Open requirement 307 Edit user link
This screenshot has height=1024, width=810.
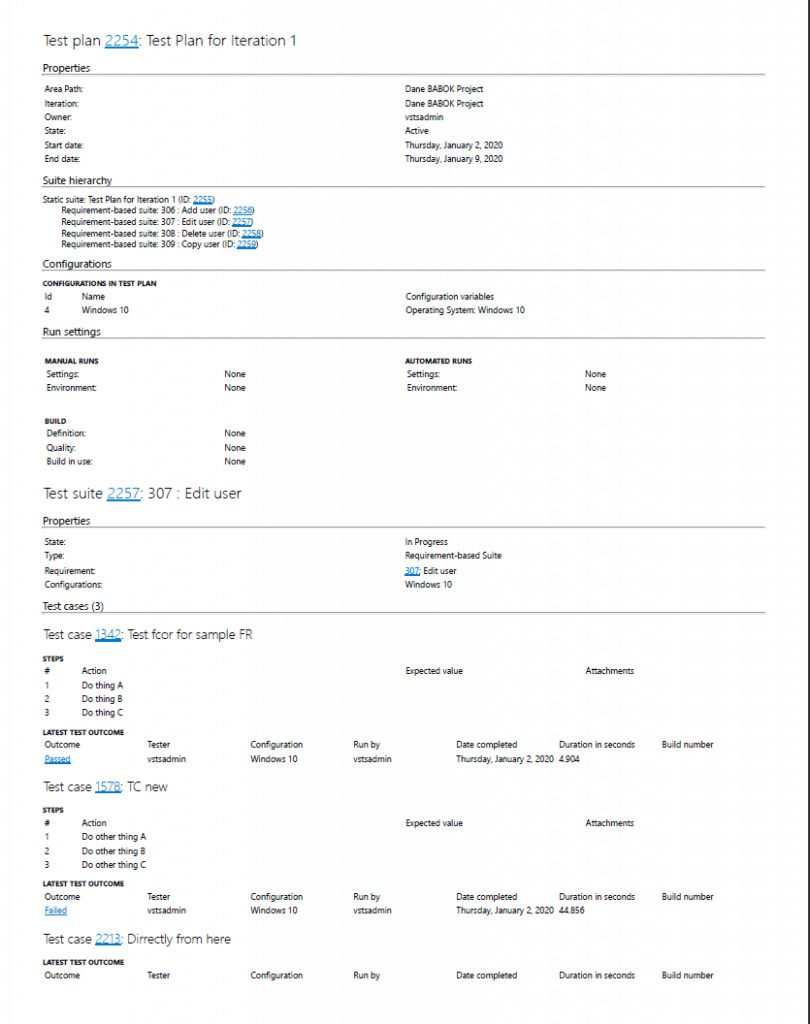(x=412, y=570)
